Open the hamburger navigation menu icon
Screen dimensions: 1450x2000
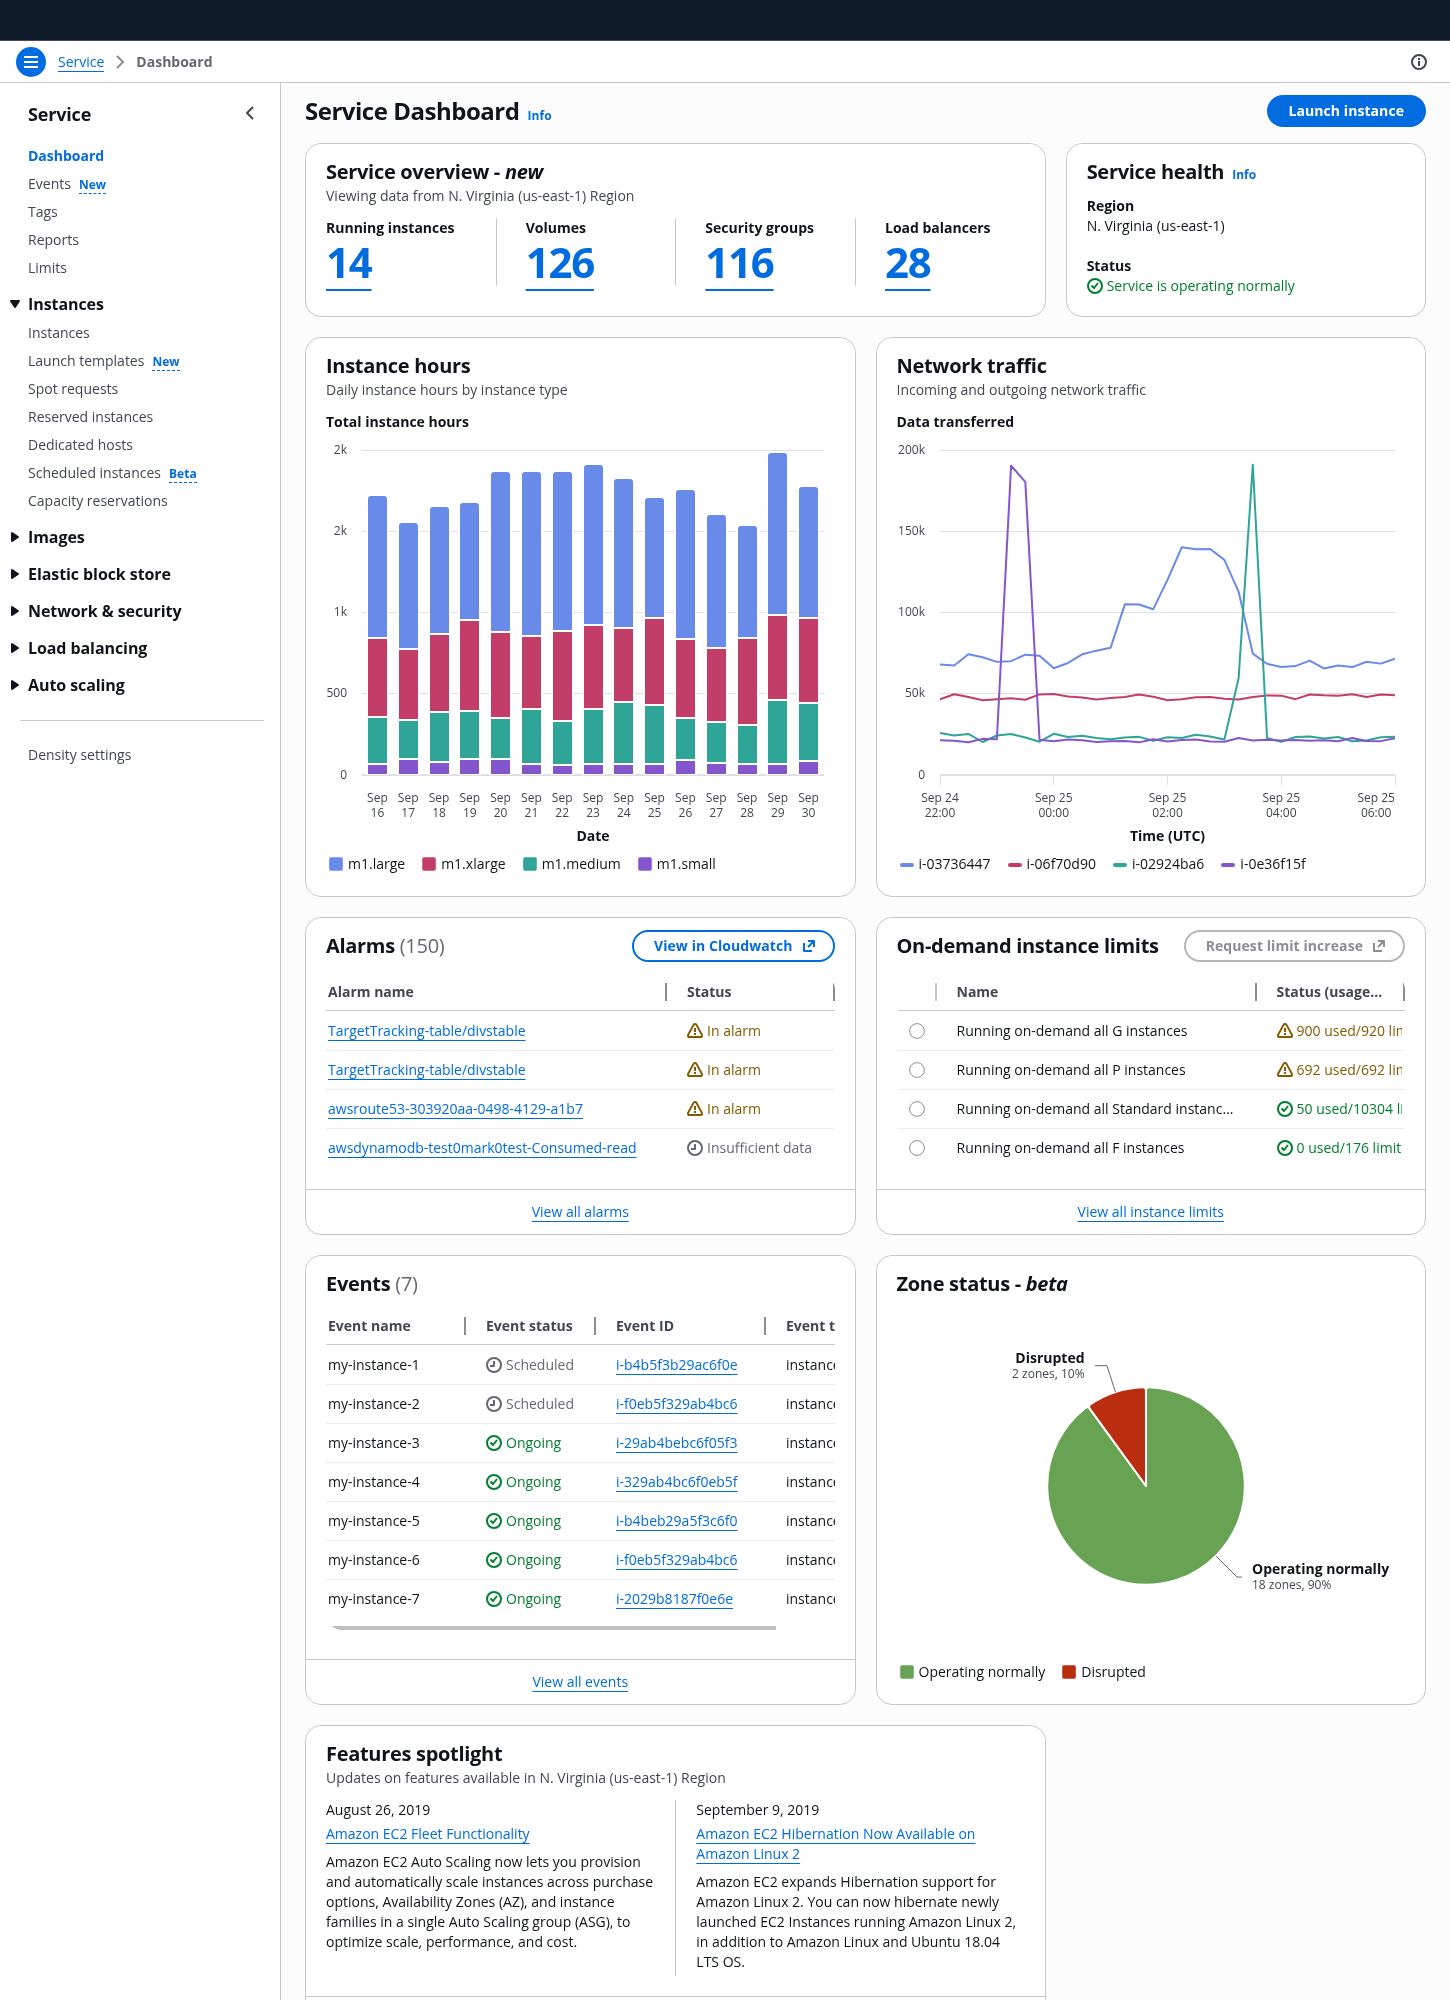click(31, 62)
